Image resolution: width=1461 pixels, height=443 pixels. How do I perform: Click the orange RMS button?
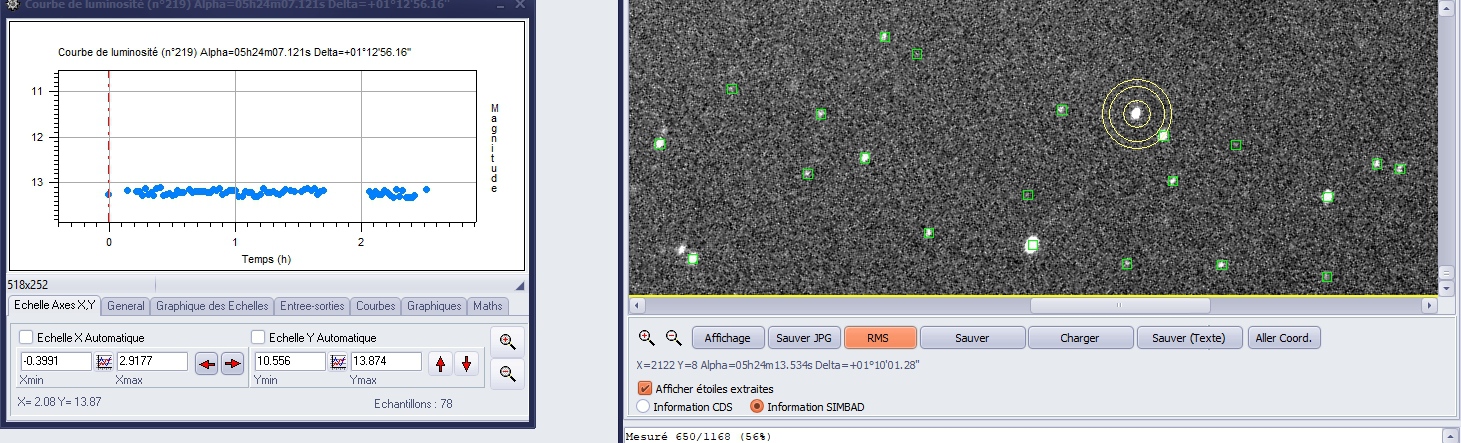(x=879, y=338)
